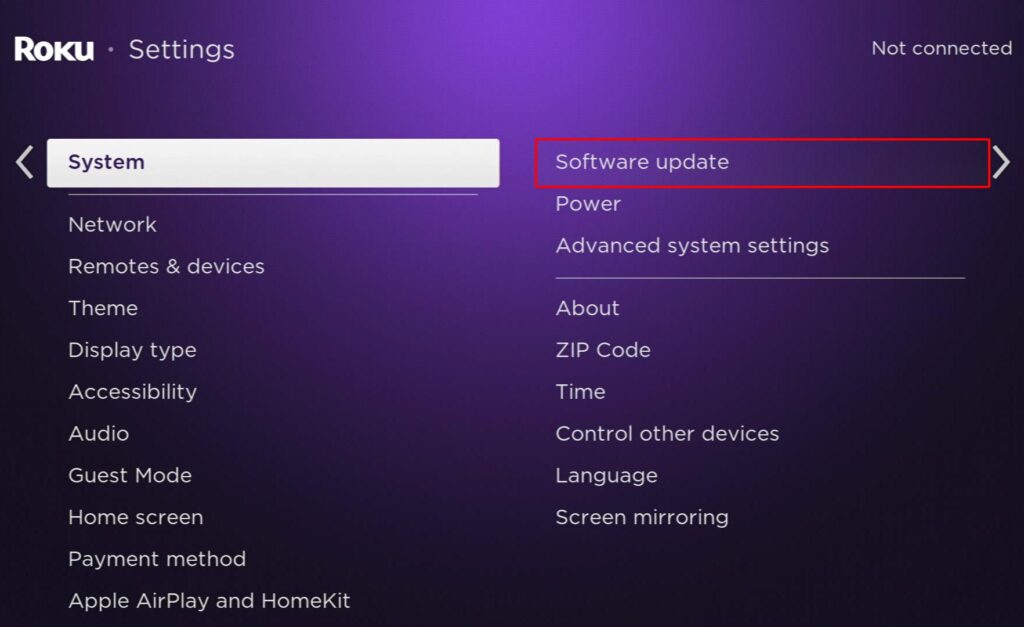Open ZIP Code setting
The image size is (1024, 627).
point(603,350)
